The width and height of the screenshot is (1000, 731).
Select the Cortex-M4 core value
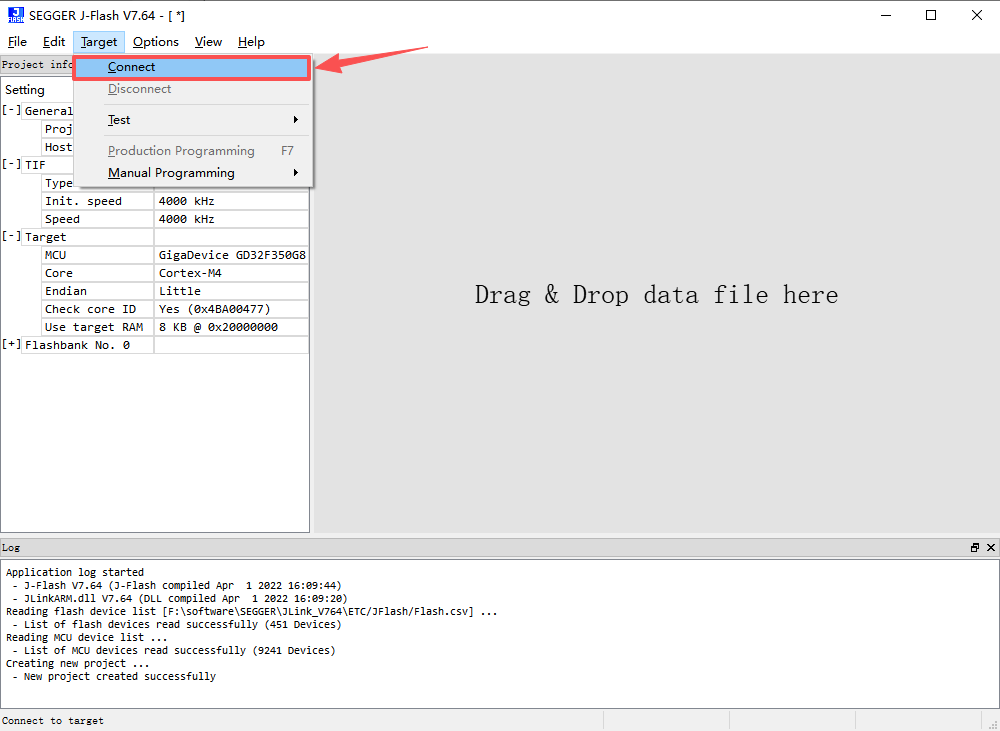(x=232, y=274)
